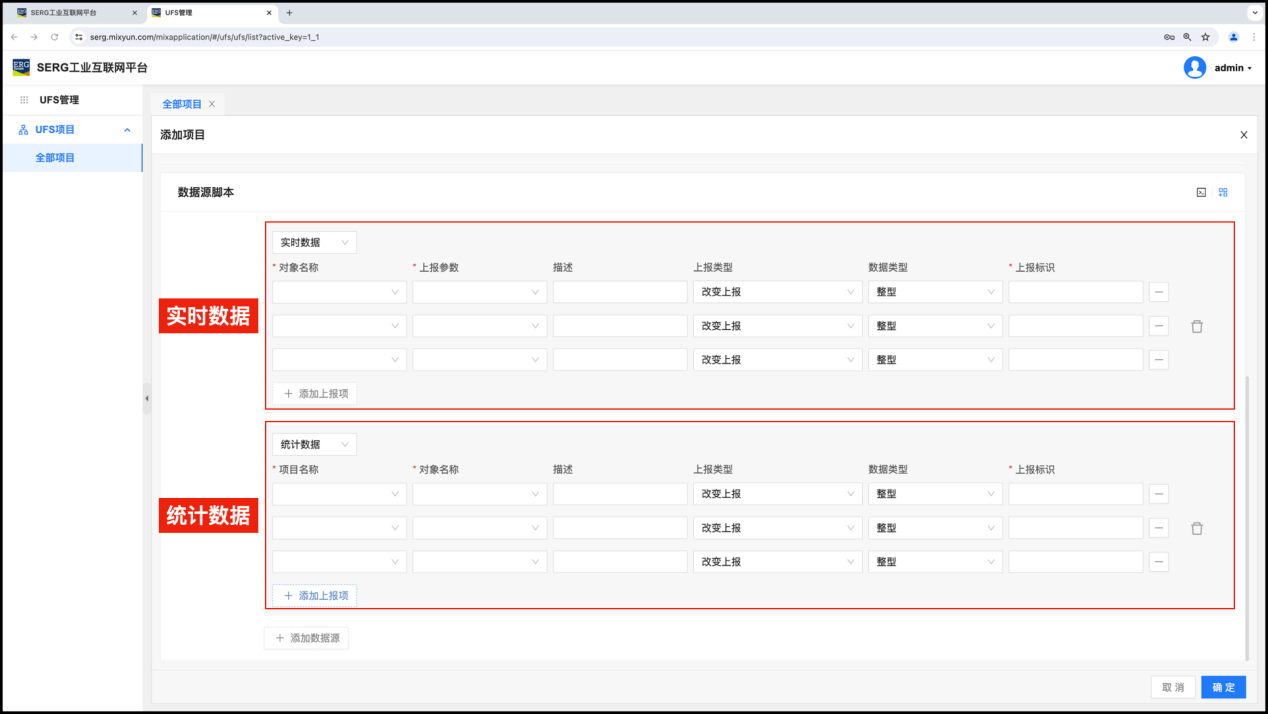This screenshot has height=714, width=1268.
Task: Open the 统计数据 data source type dropdown
Action: [314, 444]
